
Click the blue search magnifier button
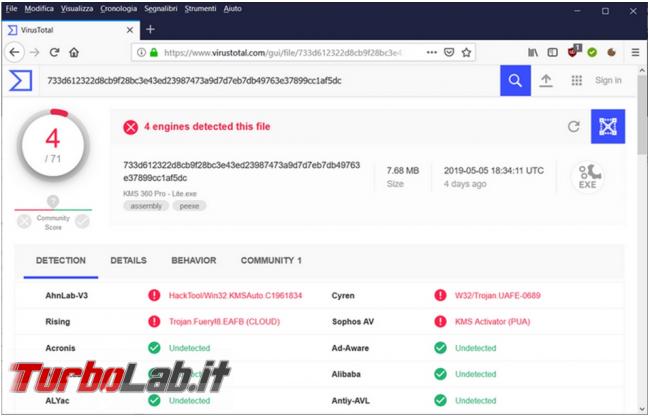click(515, 80)
